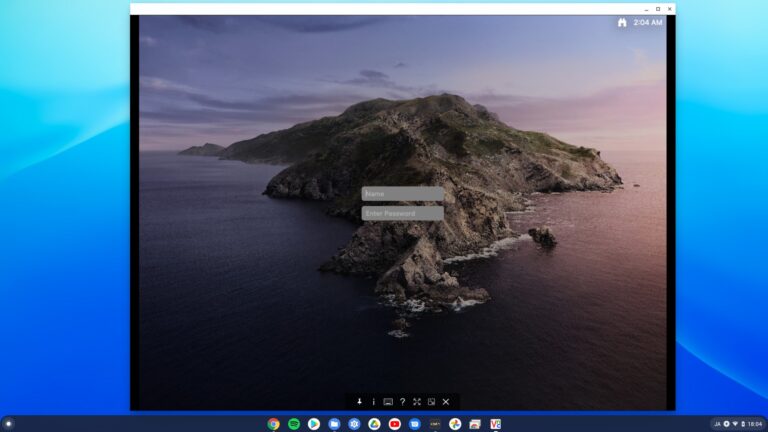Open the Files app from shelf
Viewport: 768px width, 432px height.
pyautogui.click(x=334, y=424)
